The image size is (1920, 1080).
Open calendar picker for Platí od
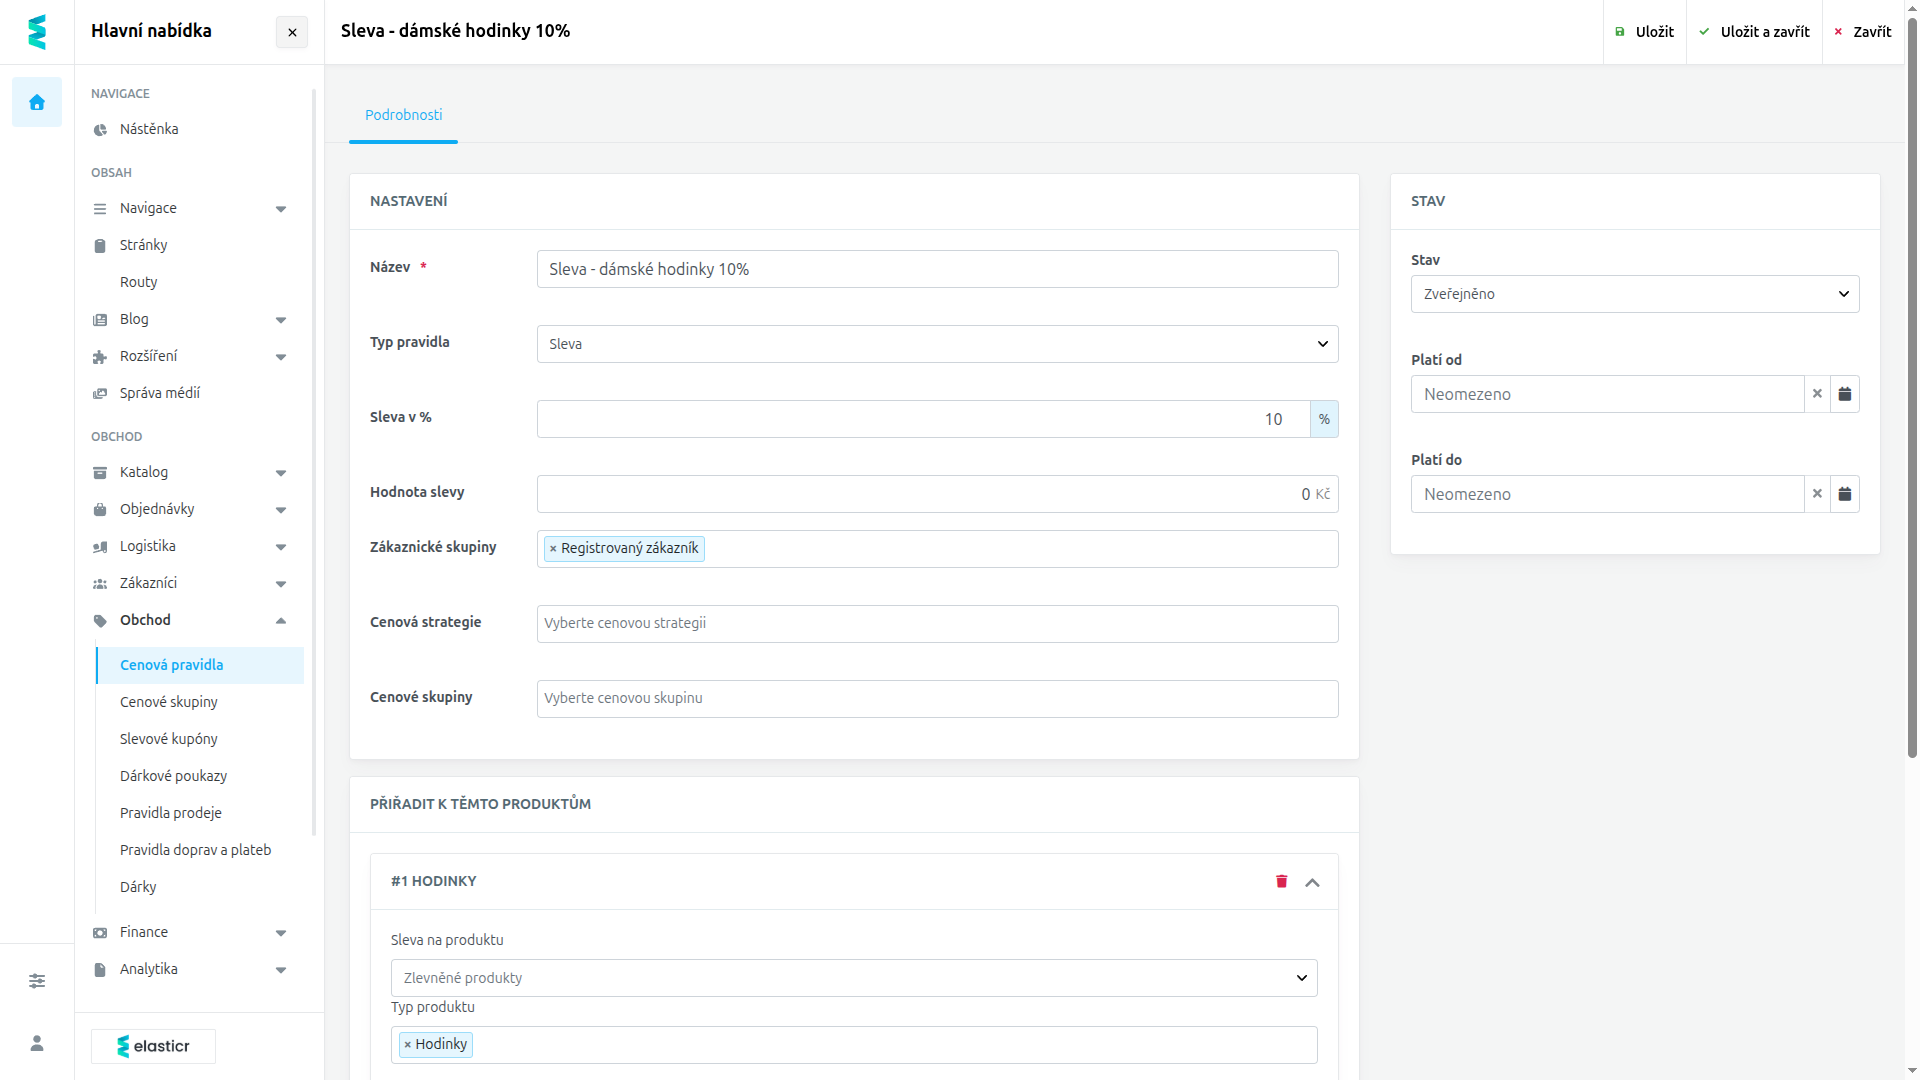[x=1844, y=394]
